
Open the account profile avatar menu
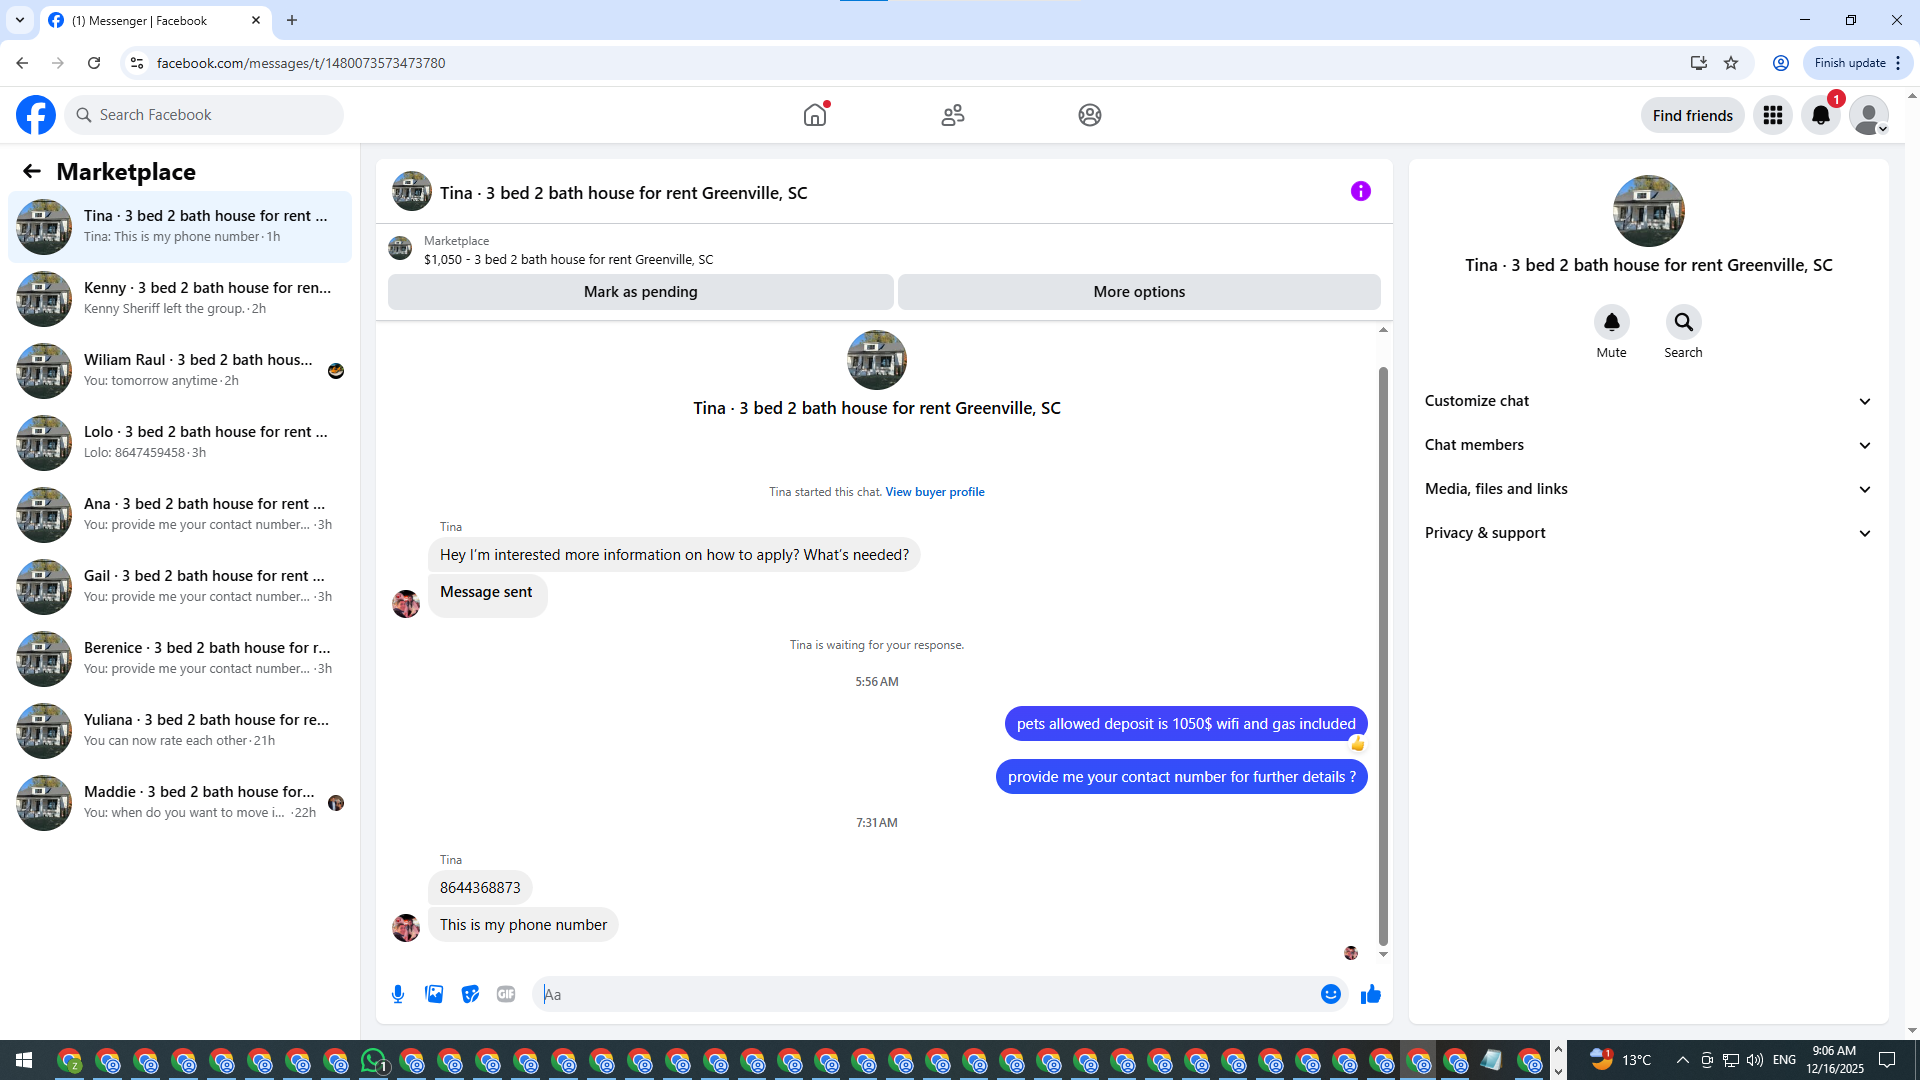pos(1869,115)
